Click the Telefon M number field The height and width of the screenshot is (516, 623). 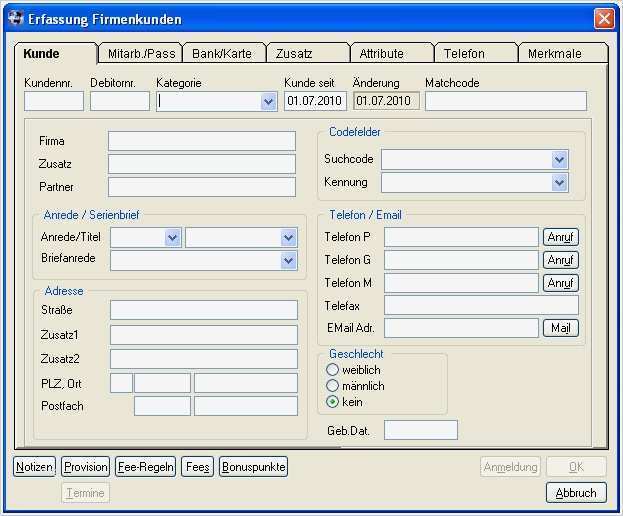(461, 283)
